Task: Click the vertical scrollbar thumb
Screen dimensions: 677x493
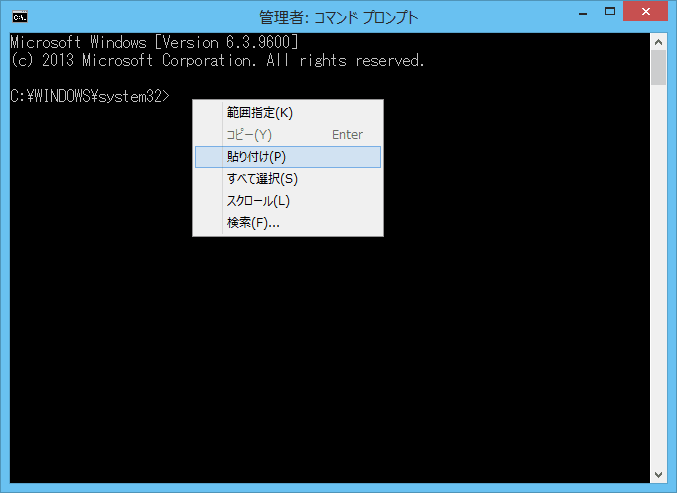Action: click(x=658, y=67)
